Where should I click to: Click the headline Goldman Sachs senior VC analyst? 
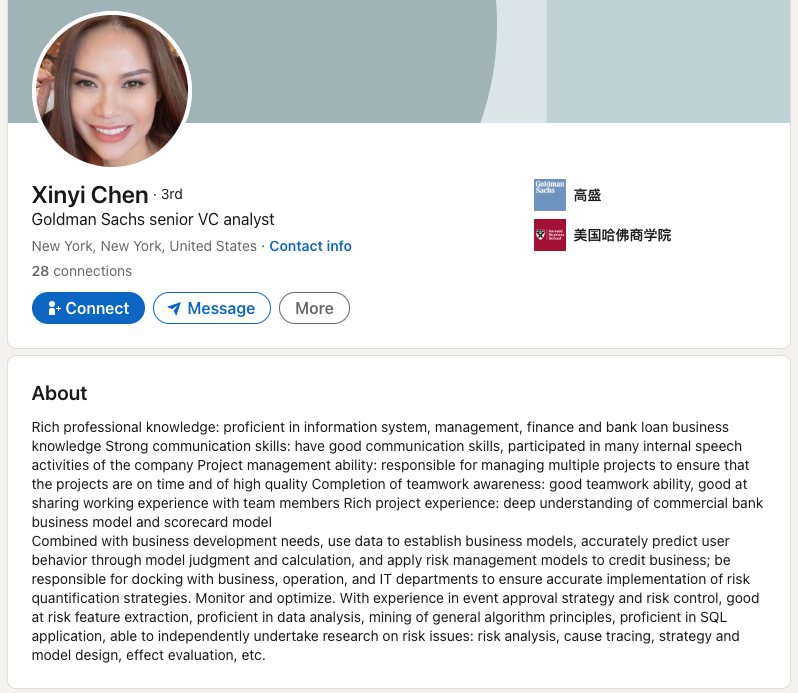(153, 219)
